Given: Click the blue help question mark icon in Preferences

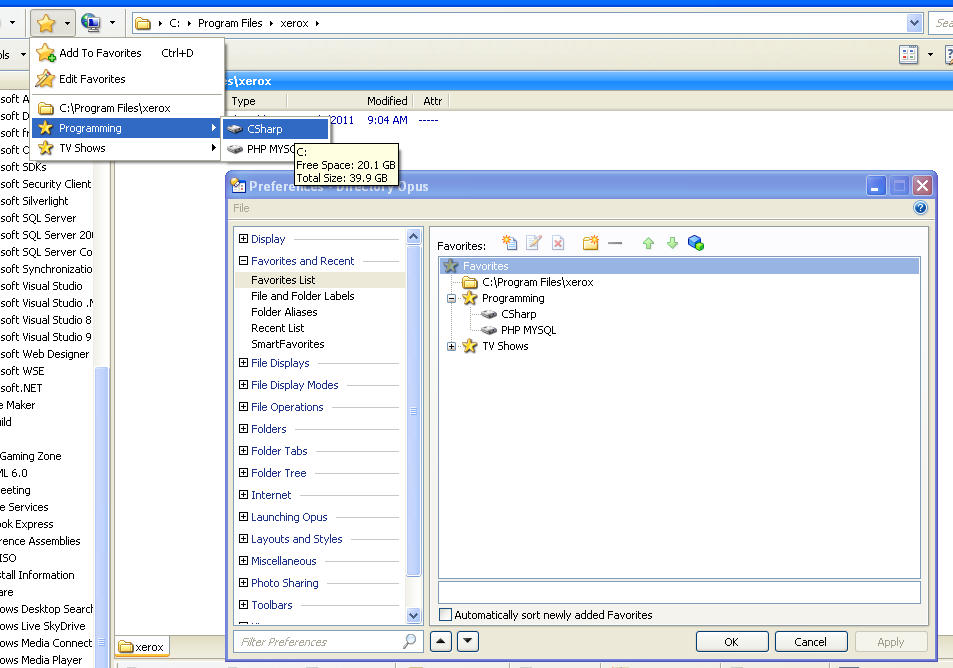Looking at the screenshot, I should [920, 208].
